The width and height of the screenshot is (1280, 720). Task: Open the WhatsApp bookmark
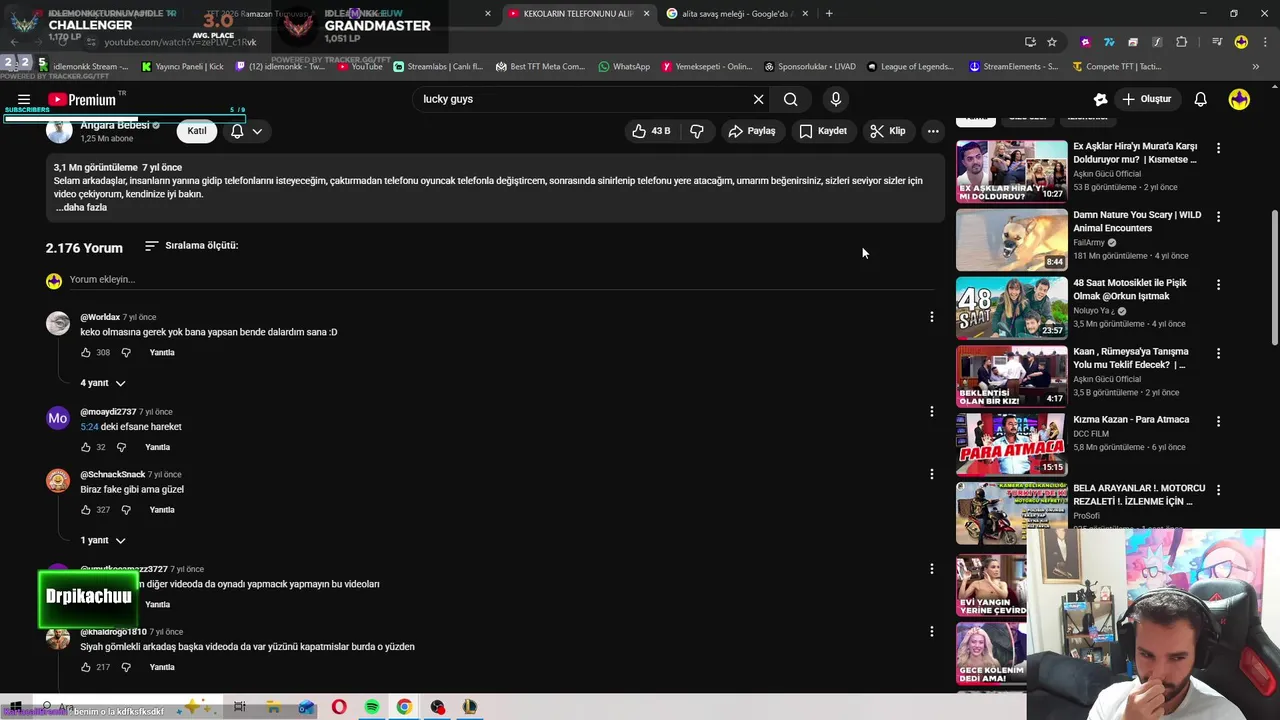(624, 67)
